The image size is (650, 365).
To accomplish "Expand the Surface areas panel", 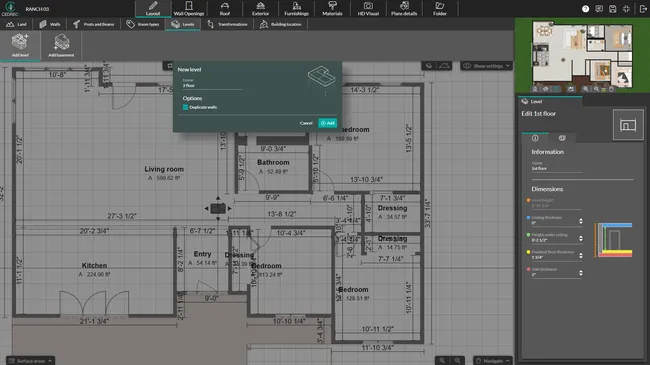I will [30, 360].
